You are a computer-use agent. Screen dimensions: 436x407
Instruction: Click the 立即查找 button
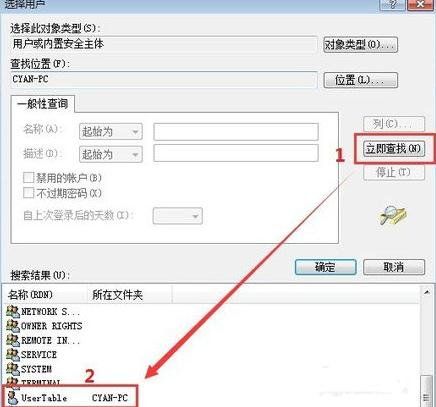click(x=394, y=148)
